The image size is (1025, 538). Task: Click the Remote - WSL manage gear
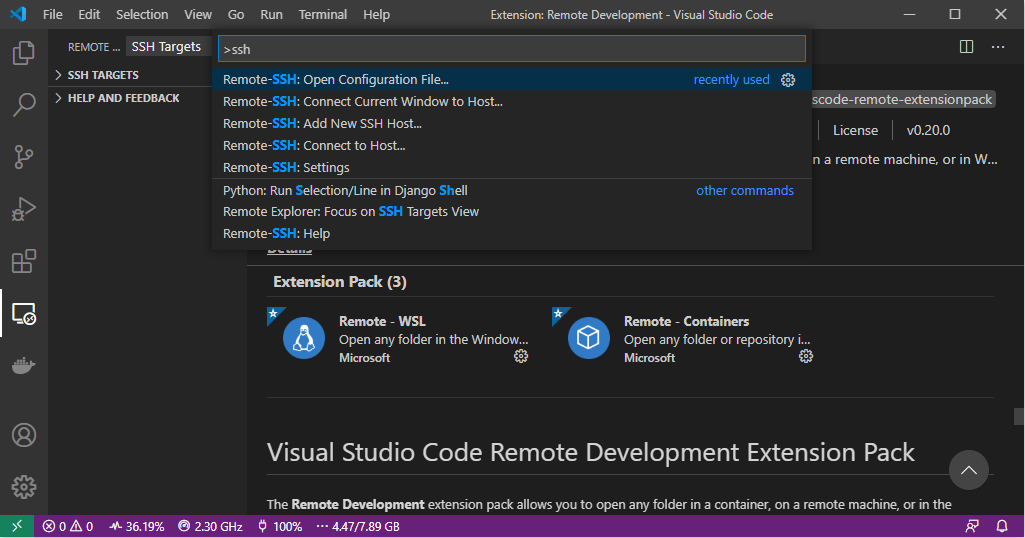click(x=520, y=356)
